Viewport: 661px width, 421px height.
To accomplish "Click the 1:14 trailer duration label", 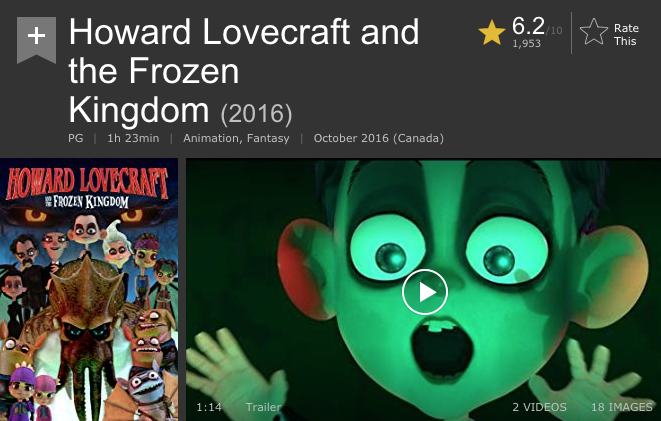I will tap(209, 407).
